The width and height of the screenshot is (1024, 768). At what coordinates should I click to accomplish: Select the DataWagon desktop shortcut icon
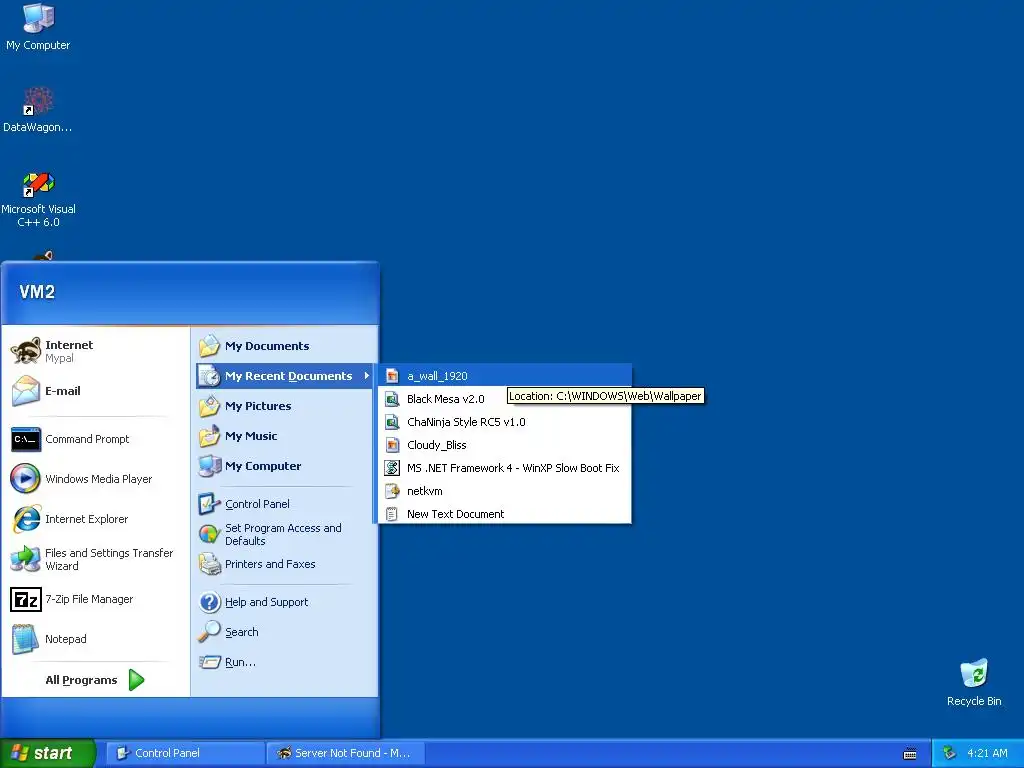pyautogui.click(x=38, y=110)
